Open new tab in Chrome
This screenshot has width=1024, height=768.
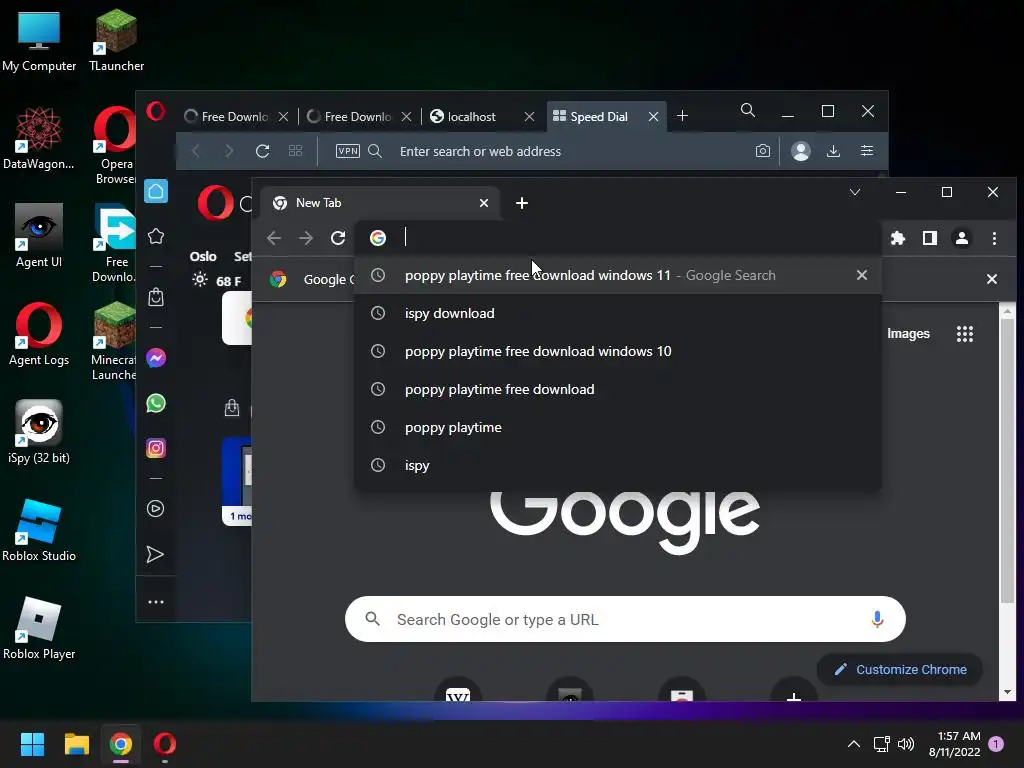[521, 203]
